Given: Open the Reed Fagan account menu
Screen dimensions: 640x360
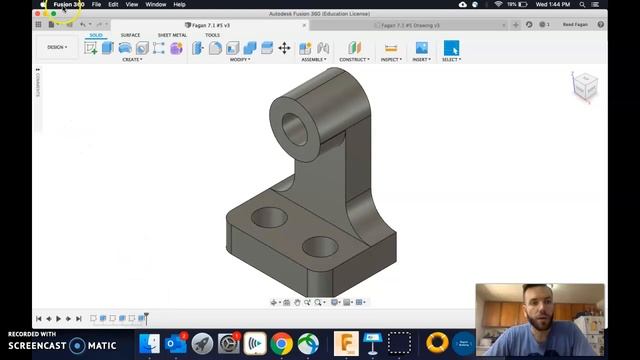Looking at the screenshot, I should click(x=575, y=24).
